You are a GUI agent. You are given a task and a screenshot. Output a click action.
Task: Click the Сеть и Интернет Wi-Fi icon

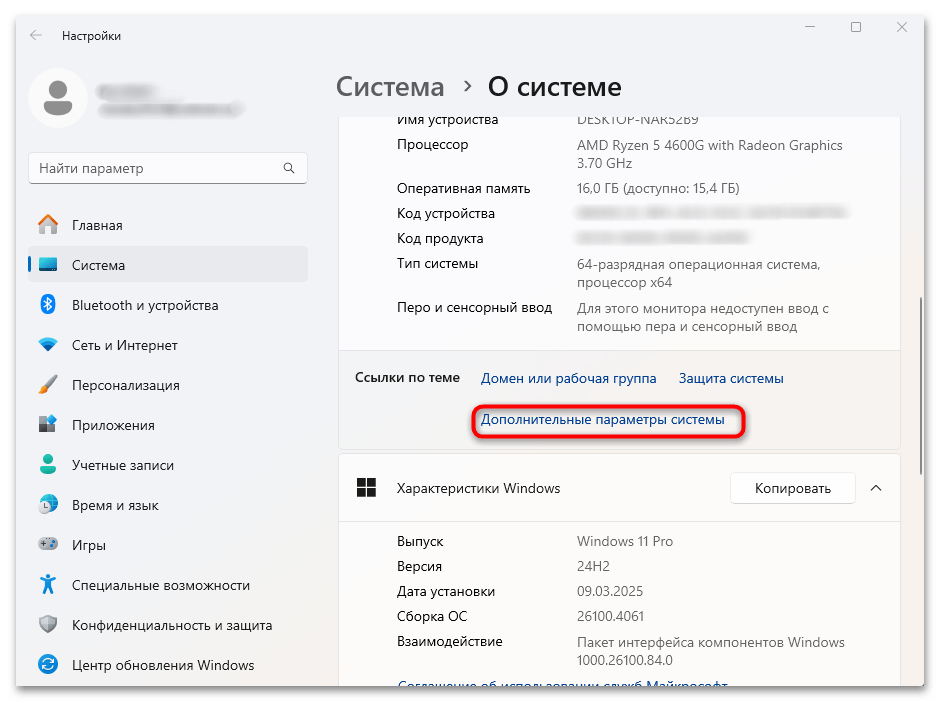[47, 345]
